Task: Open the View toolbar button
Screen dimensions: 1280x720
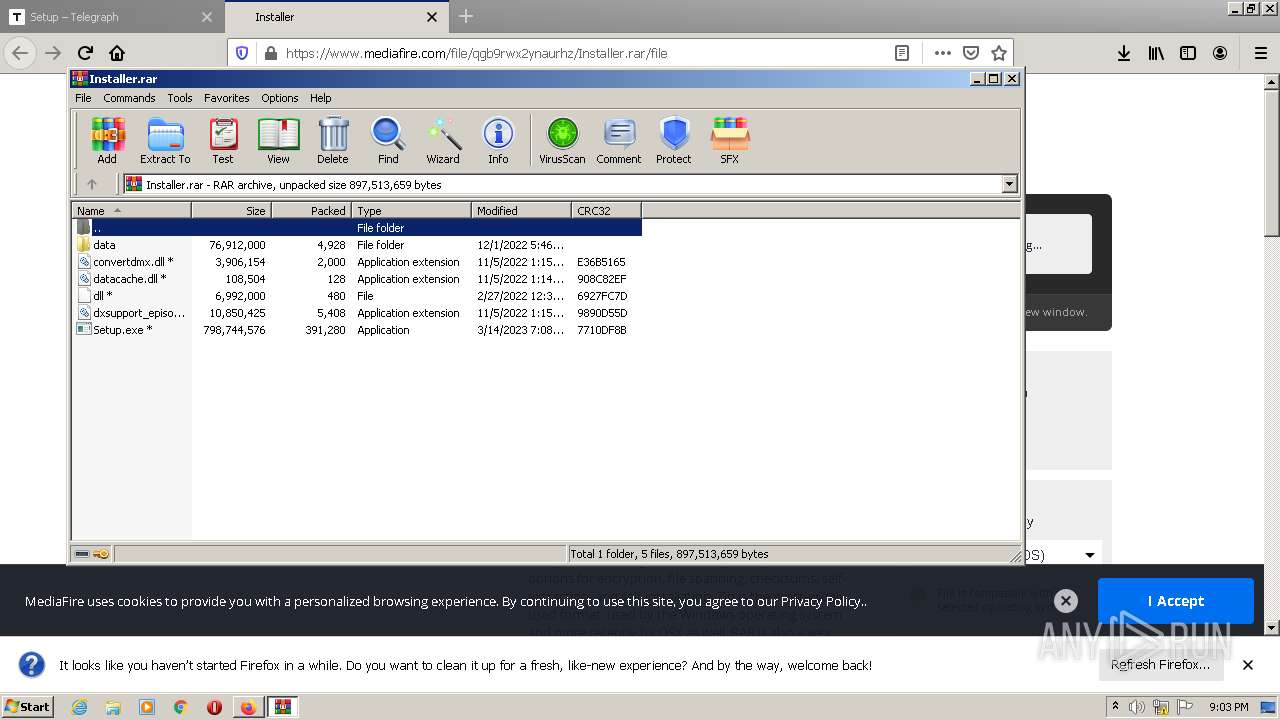Action: click(278, 140)
